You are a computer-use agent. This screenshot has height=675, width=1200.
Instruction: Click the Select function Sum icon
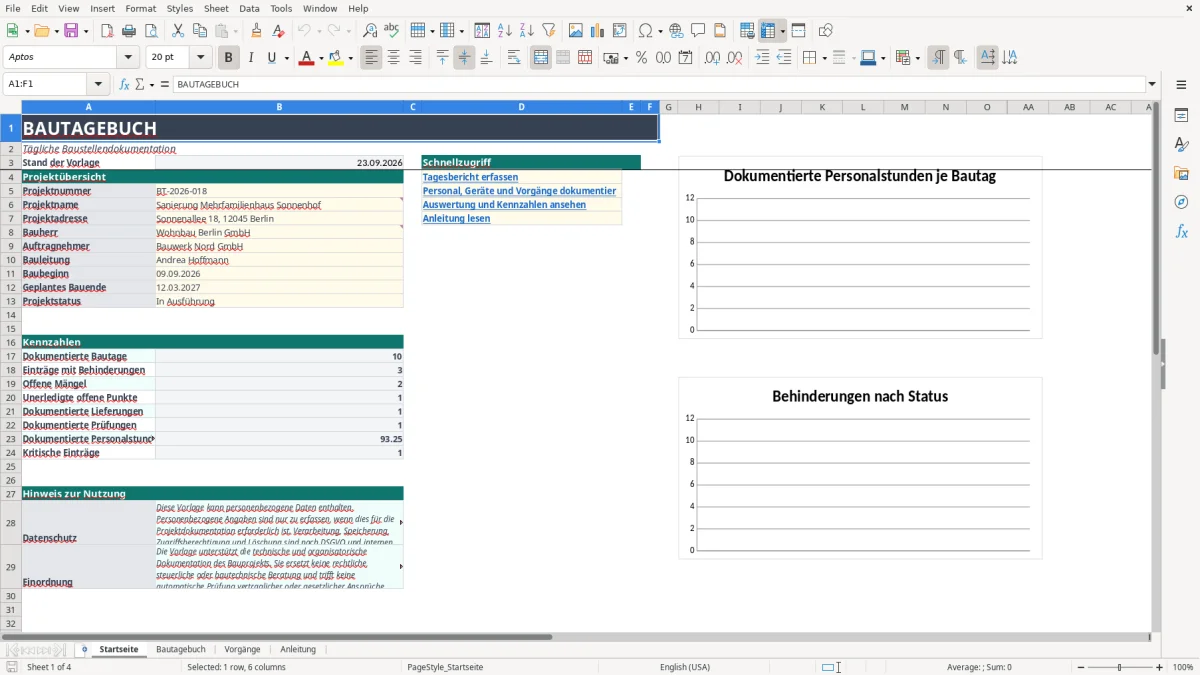140,84
